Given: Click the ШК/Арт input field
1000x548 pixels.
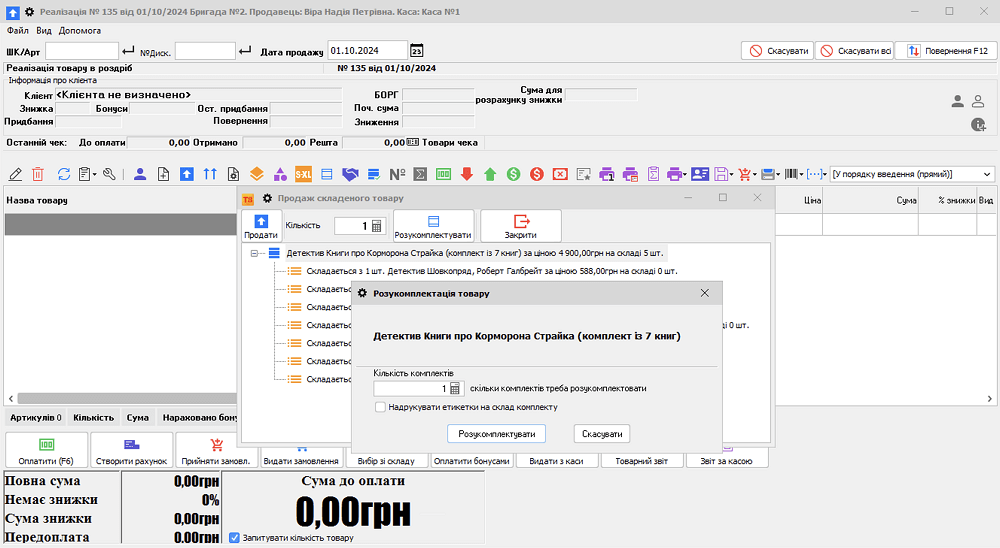Looking at the screenshot, I should point(82,51).
